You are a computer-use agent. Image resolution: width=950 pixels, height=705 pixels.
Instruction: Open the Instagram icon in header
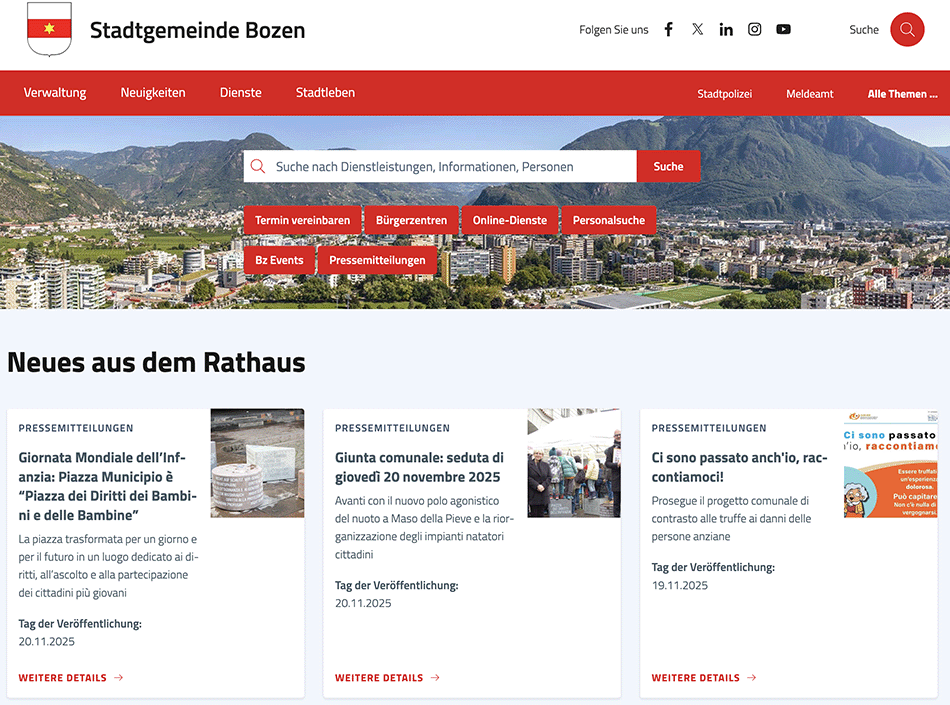click(755, 30)
